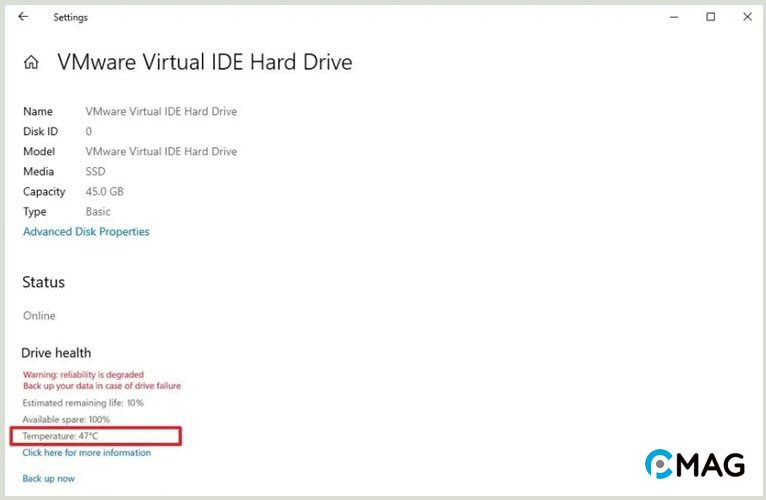This screenshot has height=500, width=766.
Task: Click the Media value SSD
Action: coord(95,172)
